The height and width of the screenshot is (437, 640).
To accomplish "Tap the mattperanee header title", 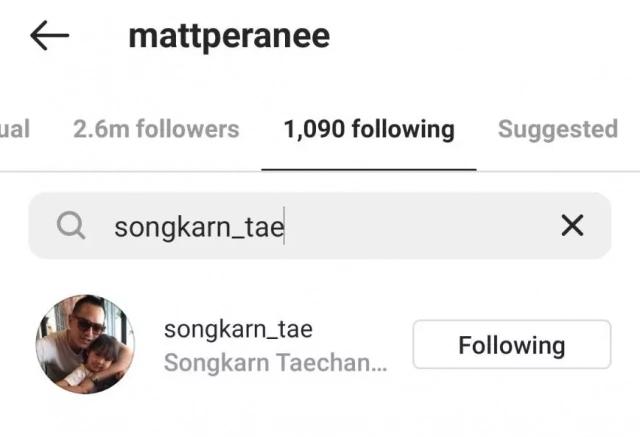I will 229,37.
